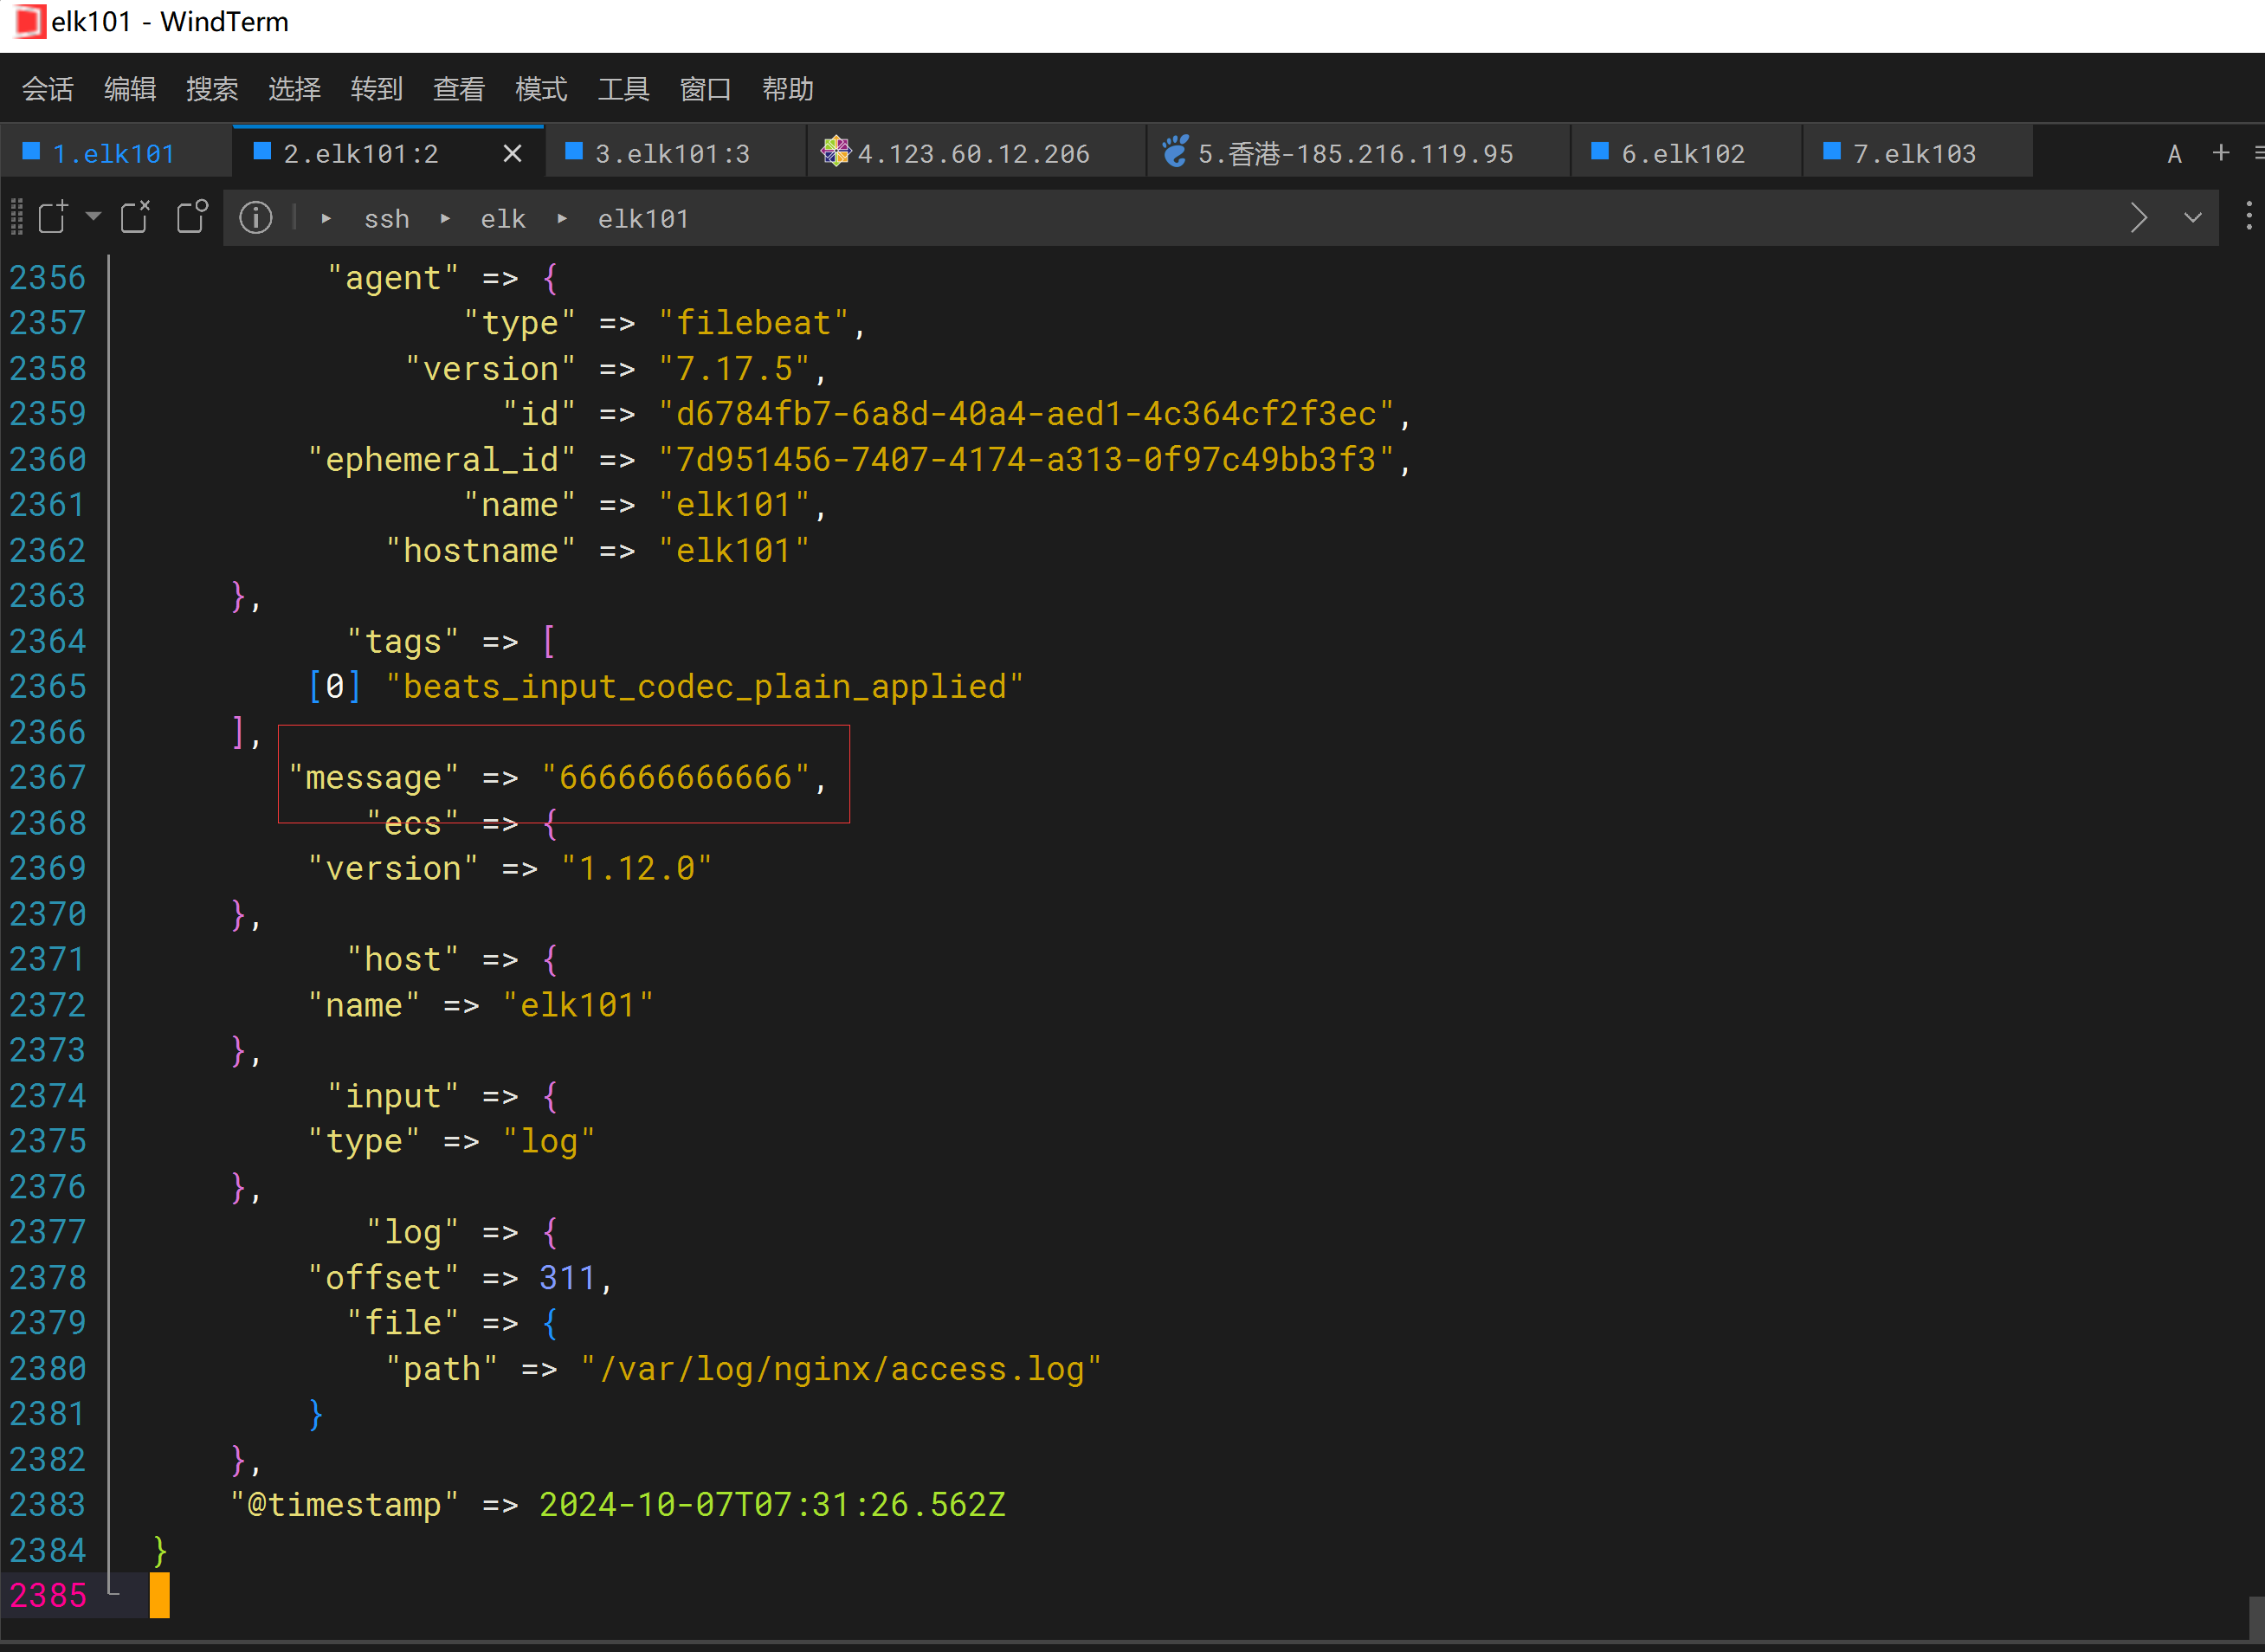Click "beats_input_codec_plain_applied" tag text
The image size is (2265, 1652).
coord(704,687)
